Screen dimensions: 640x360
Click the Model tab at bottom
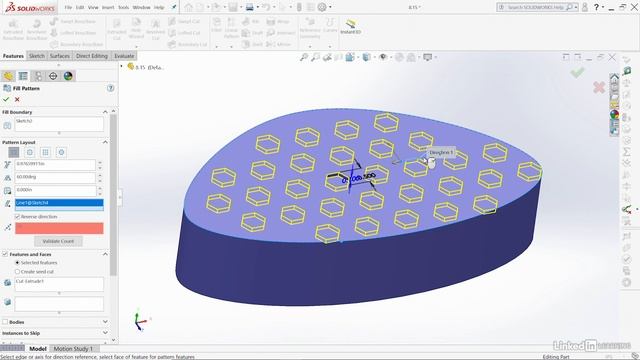pyautogui.click(x=38, y=349)
